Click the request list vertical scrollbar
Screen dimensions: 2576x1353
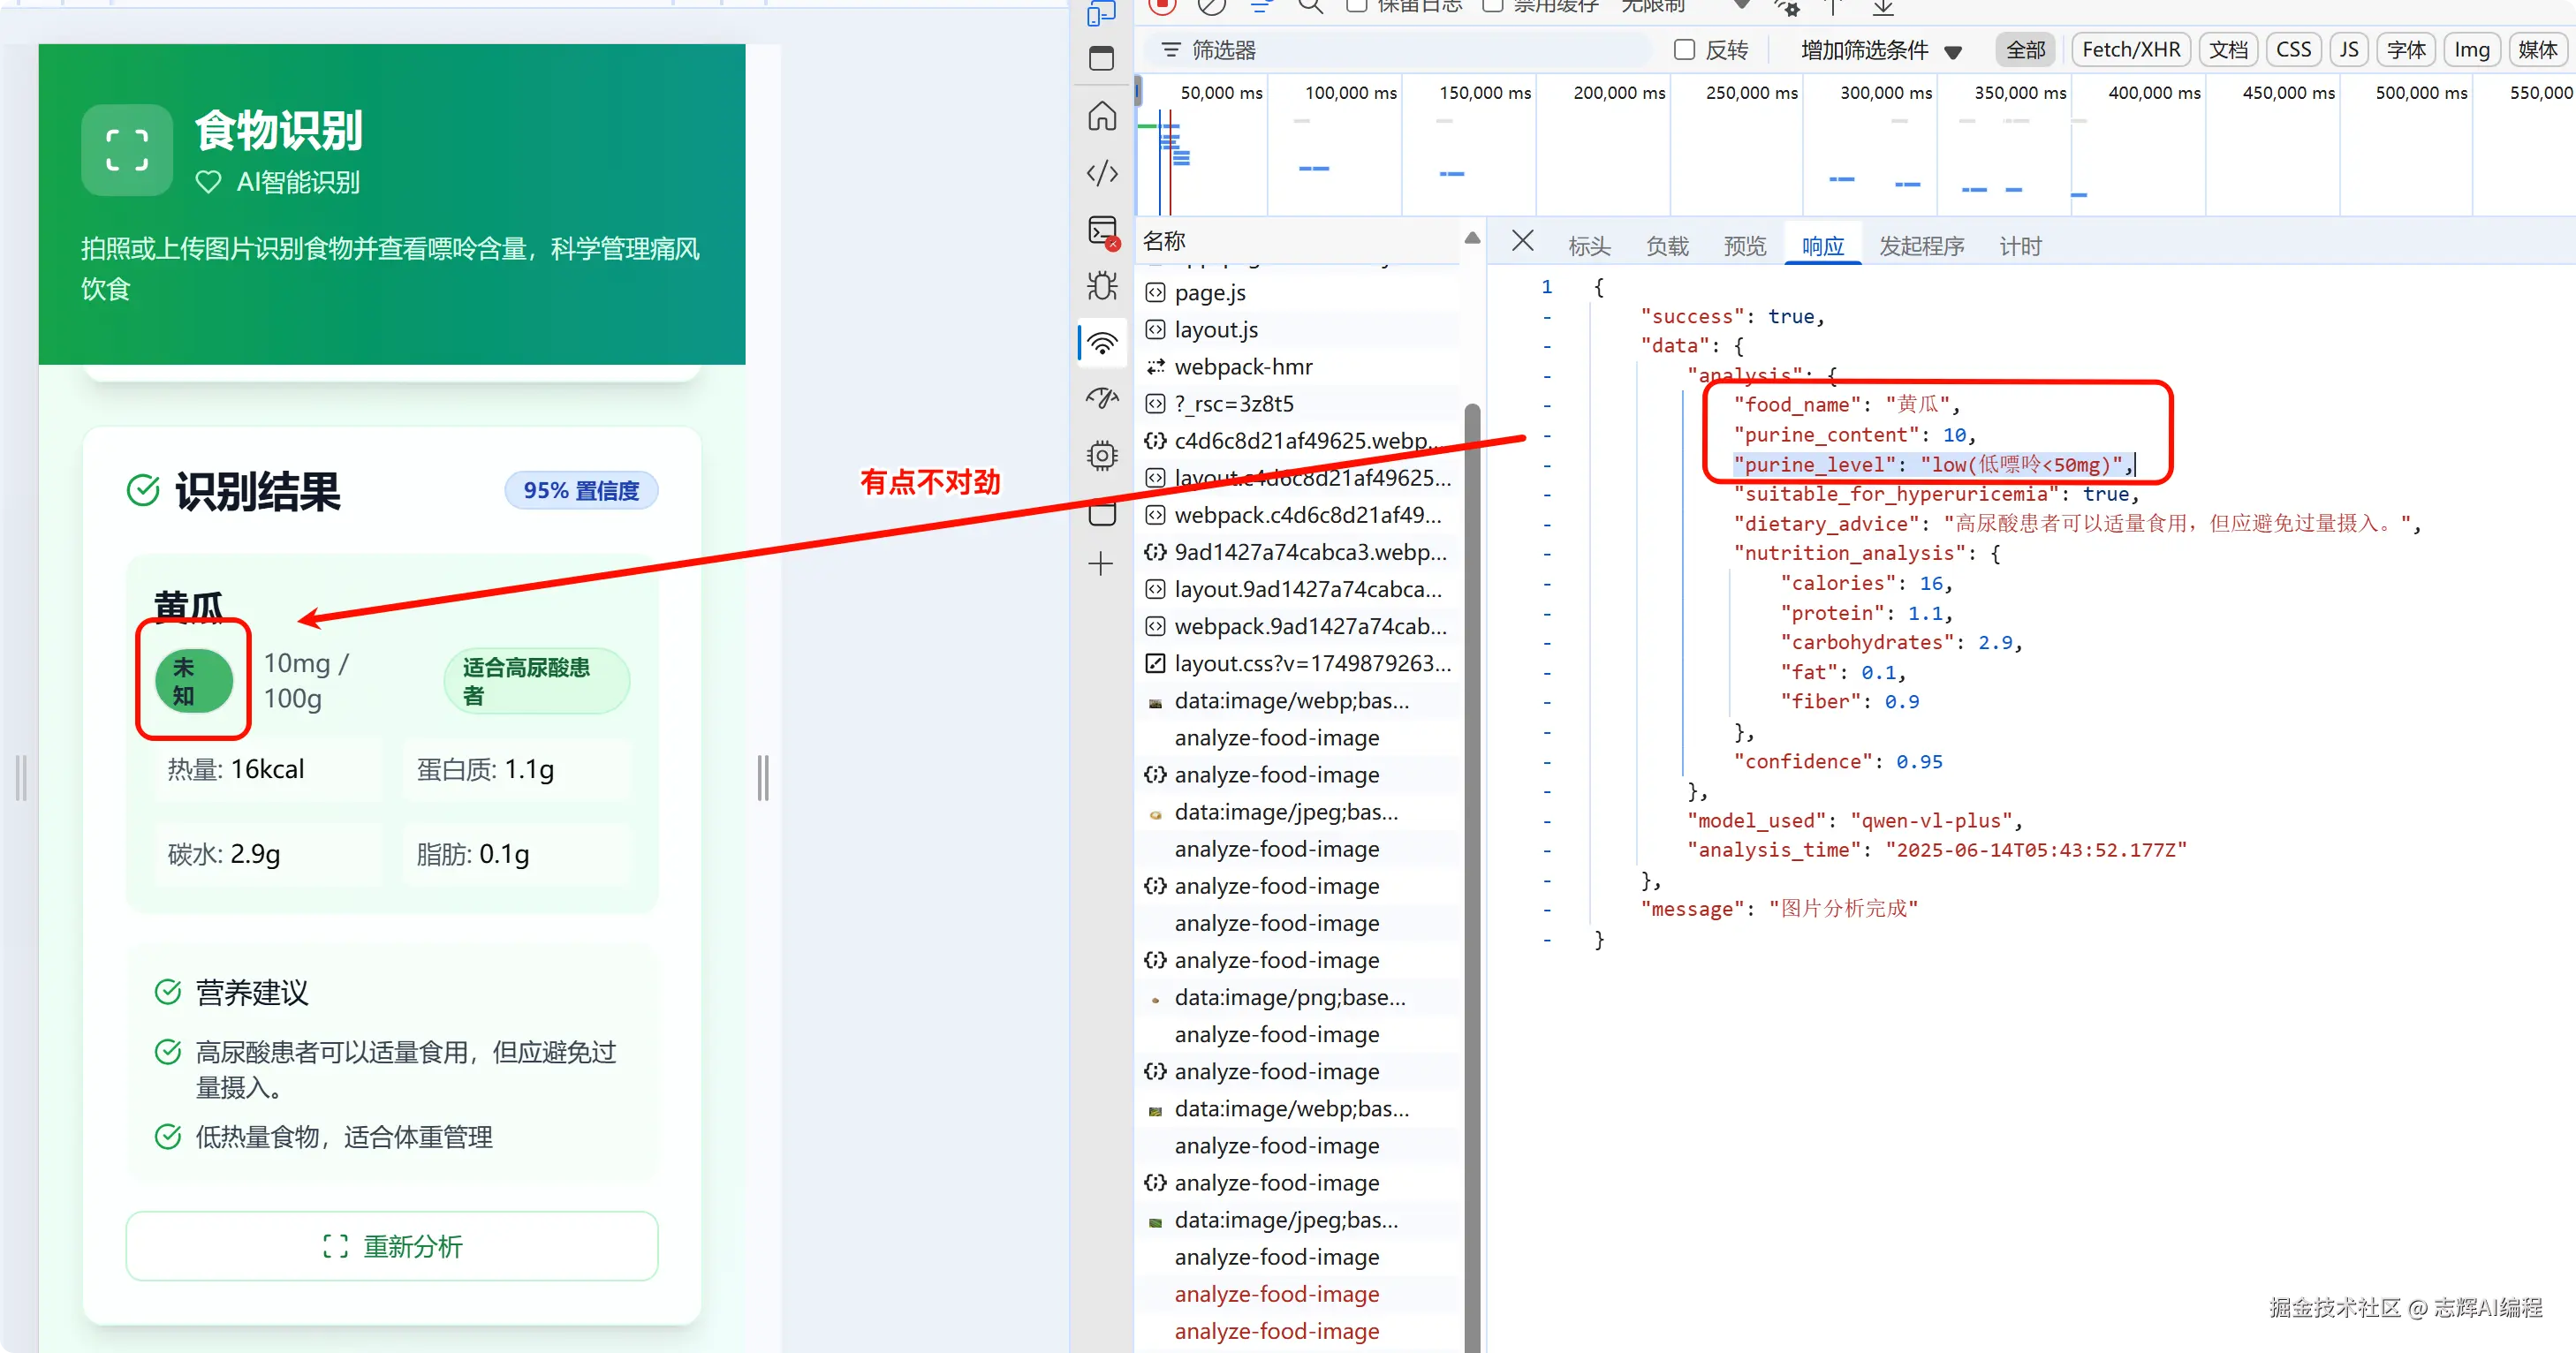tap(1472, 800)
